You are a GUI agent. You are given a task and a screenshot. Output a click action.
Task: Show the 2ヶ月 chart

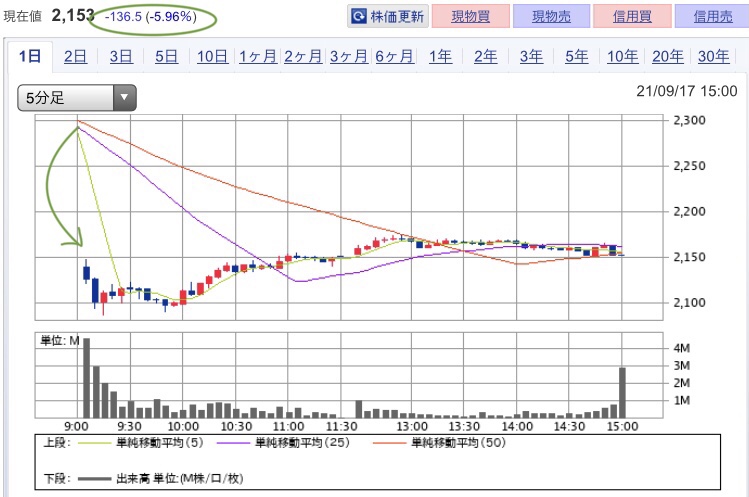[x=303, y=56]
